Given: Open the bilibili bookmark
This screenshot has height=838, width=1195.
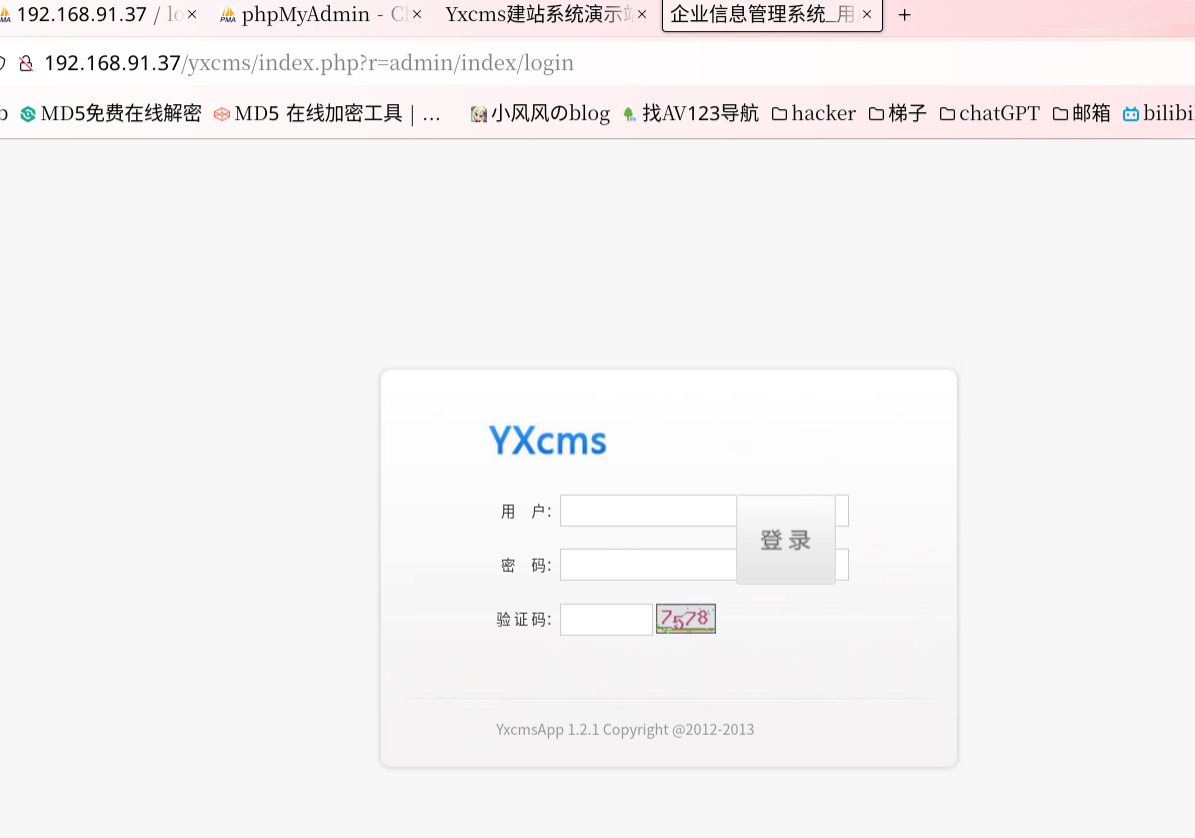Looking at the screenshot, I should (x=1158, y=114).
